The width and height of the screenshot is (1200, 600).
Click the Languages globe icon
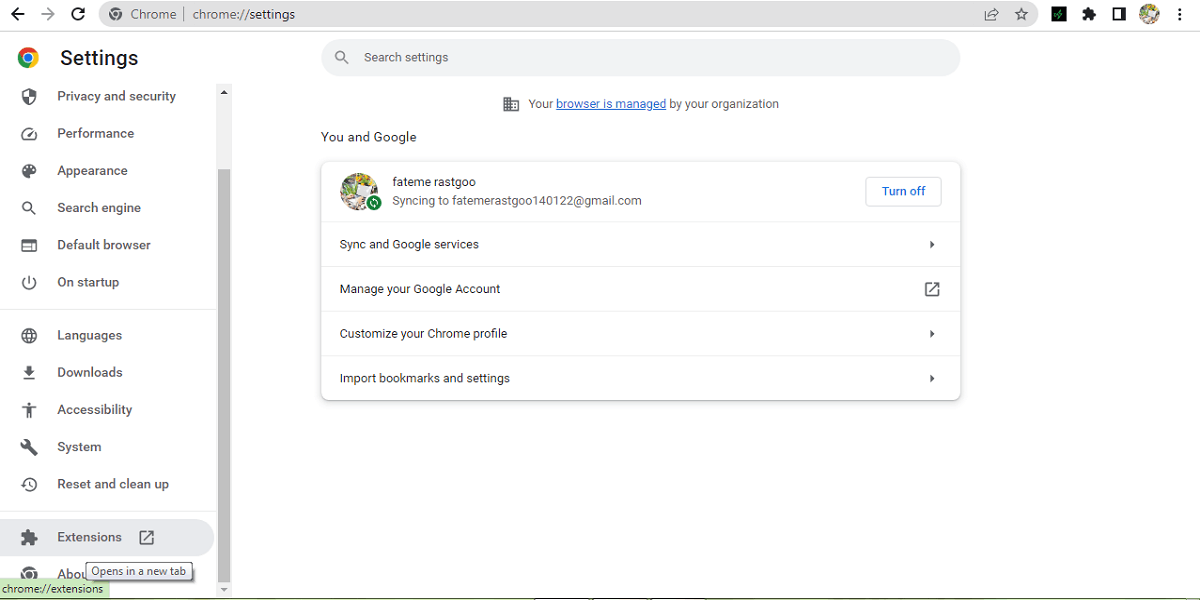pyautogui.click(x=29, y=336)
